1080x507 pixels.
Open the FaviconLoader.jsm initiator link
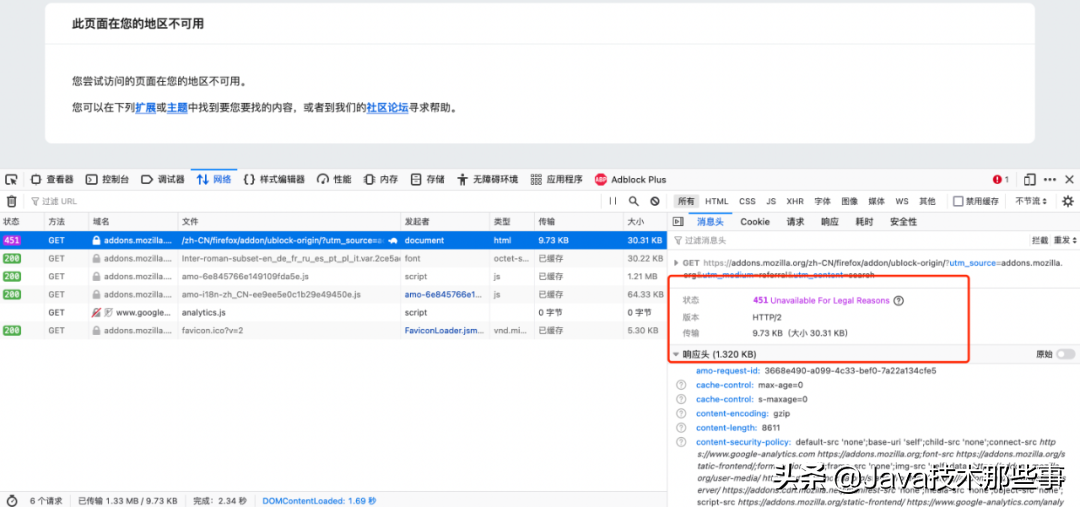pos(444,330)
